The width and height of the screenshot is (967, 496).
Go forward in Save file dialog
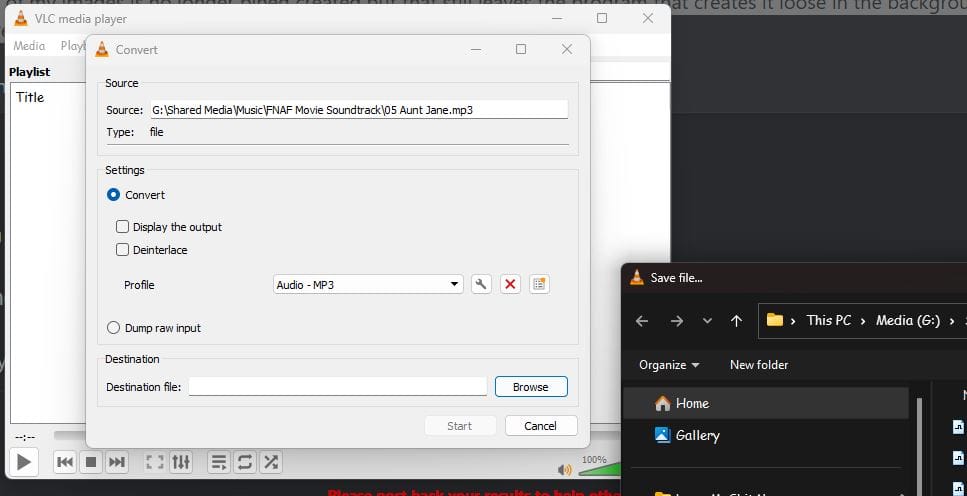[677, 321]
